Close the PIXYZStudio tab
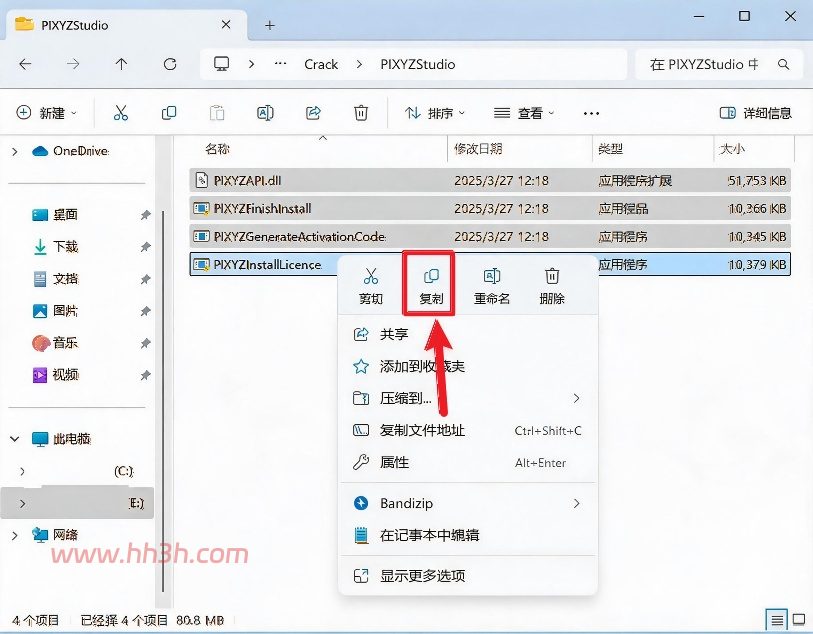Image resolution: width=813 pixels, height=634 pixels. [x=226, y=24]
